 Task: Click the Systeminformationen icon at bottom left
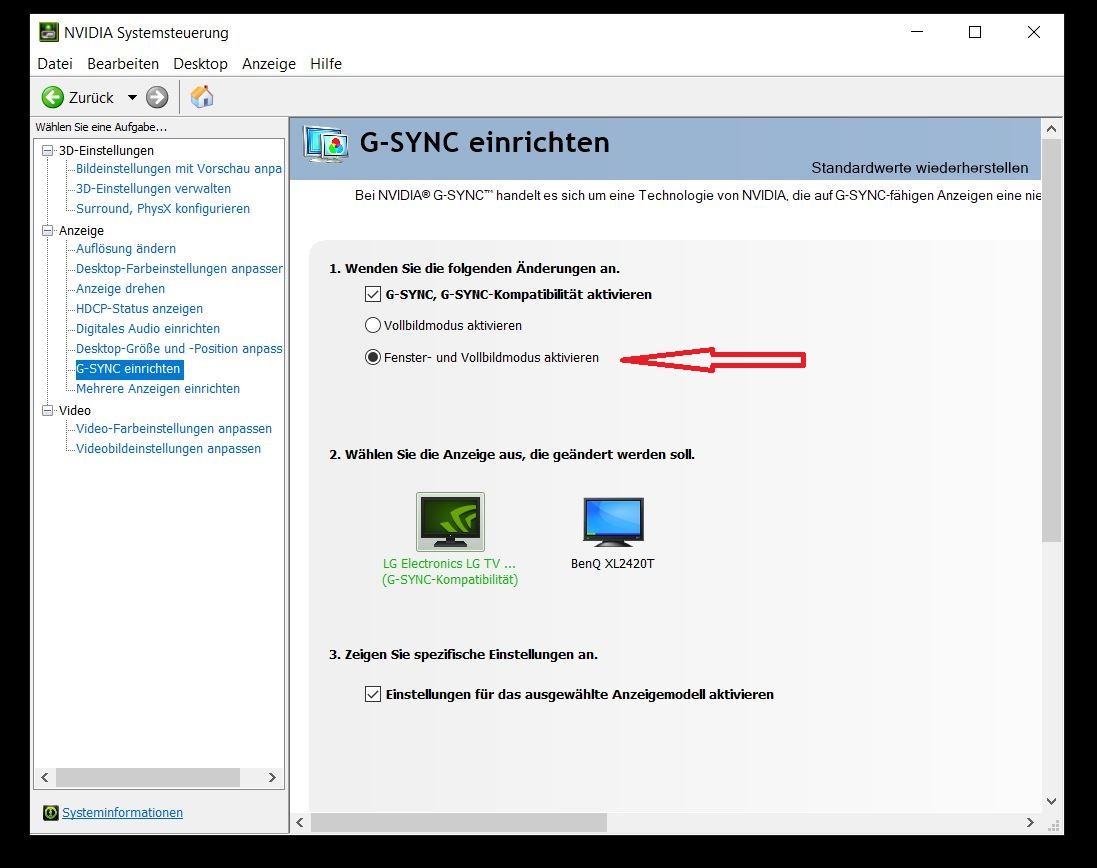point(50,812)
